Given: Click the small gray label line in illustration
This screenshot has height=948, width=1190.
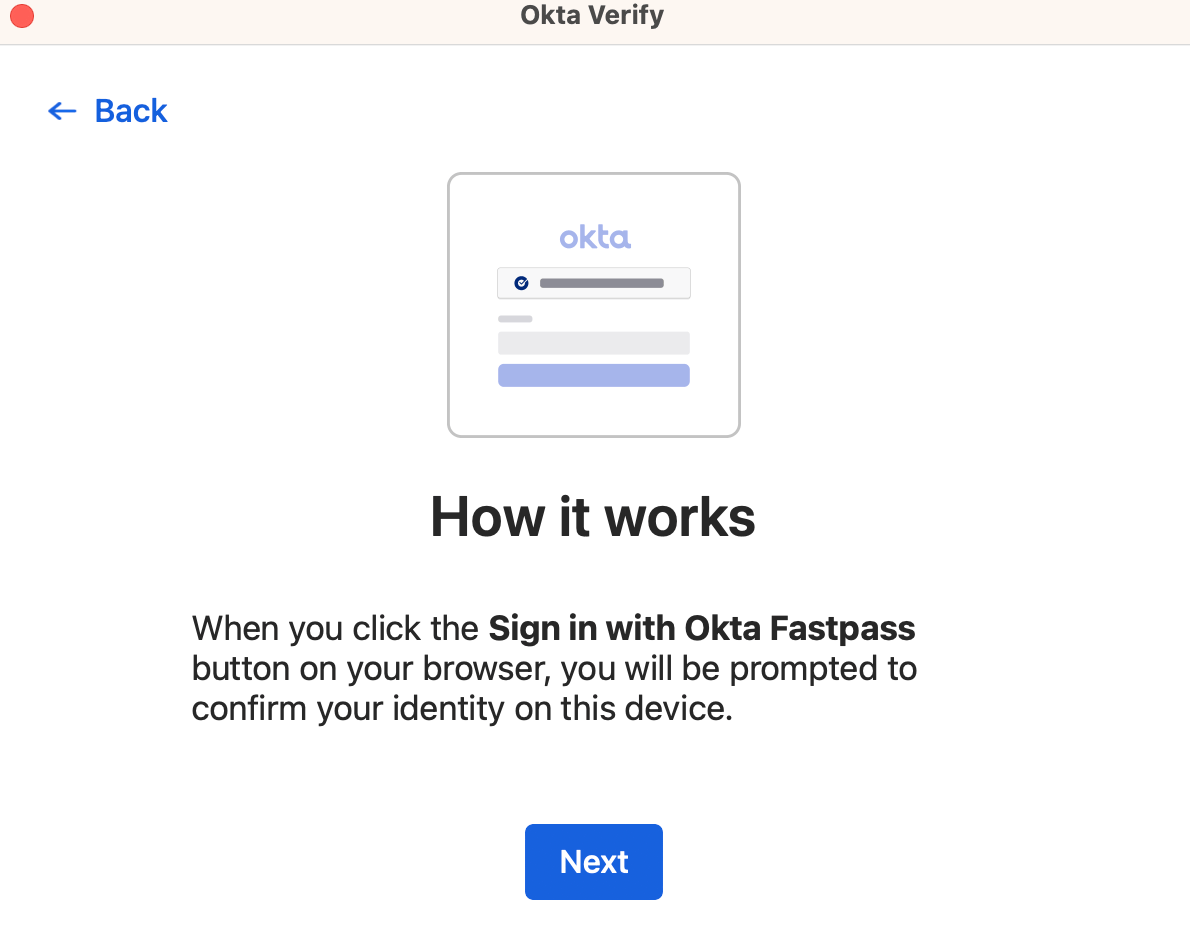Looking at the screenshot, I should 515,319.
